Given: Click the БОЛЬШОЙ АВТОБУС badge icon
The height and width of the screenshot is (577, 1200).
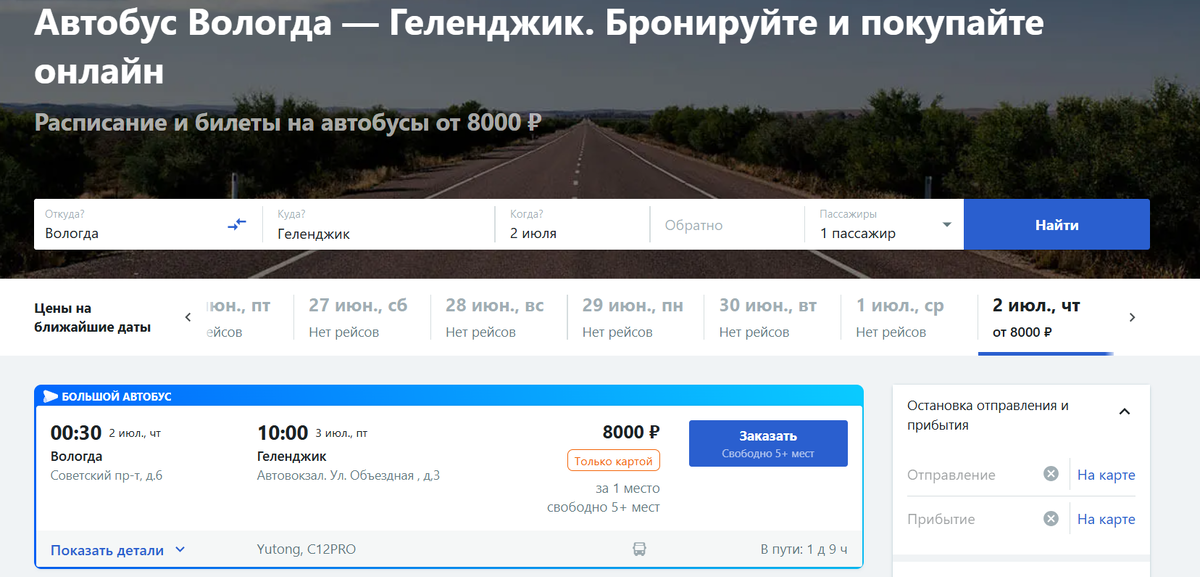Looking at the screenshot, I should pyautogui.click(x=51, y=397).
